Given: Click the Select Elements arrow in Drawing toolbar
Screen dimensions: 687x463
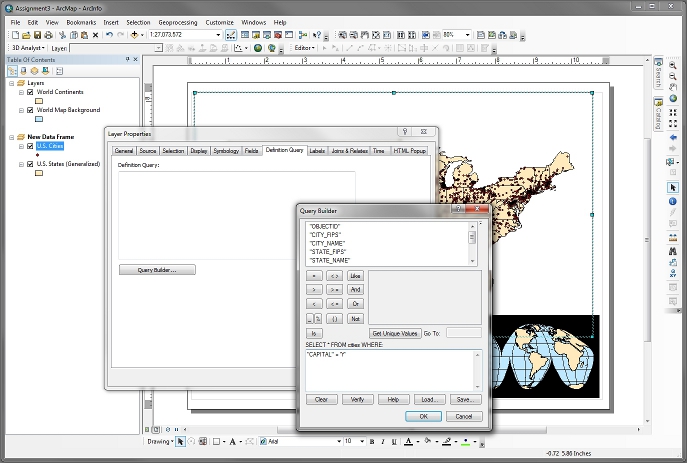Looking at the screenshot, I should (x=180, y=442).
